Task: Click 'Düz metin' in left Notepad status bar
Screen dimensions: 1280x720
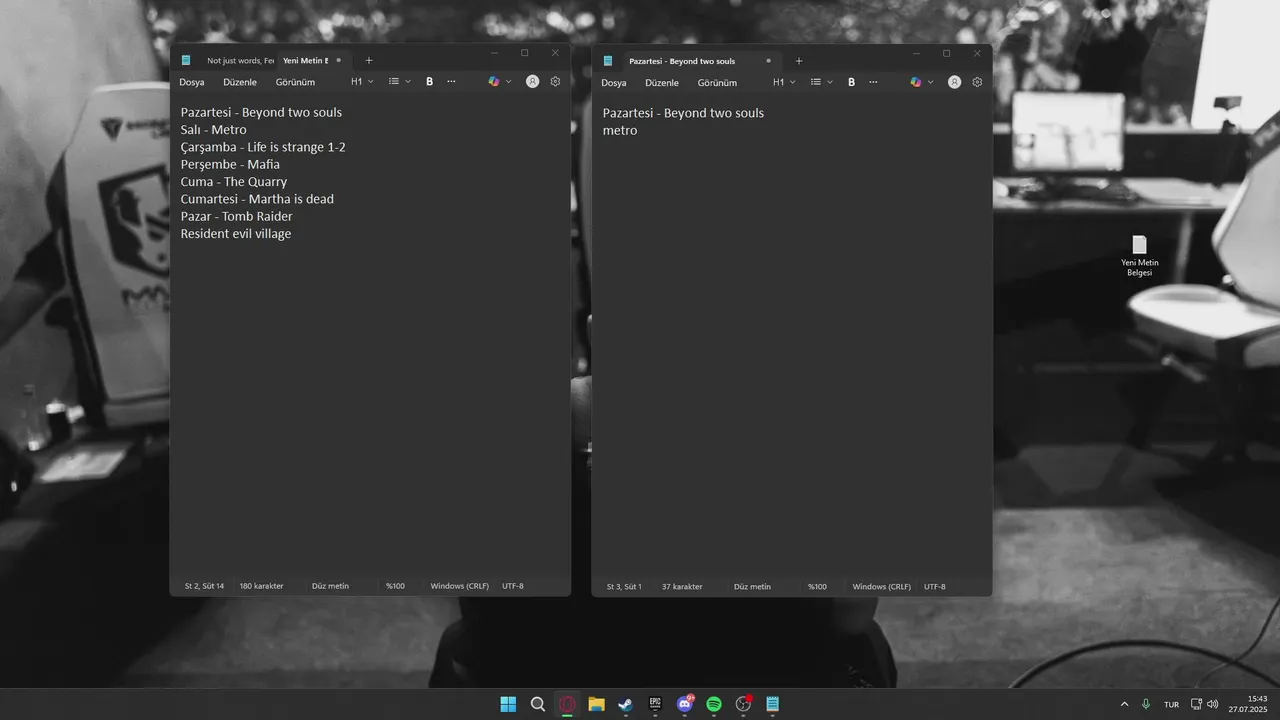Action: pos(330,586)
